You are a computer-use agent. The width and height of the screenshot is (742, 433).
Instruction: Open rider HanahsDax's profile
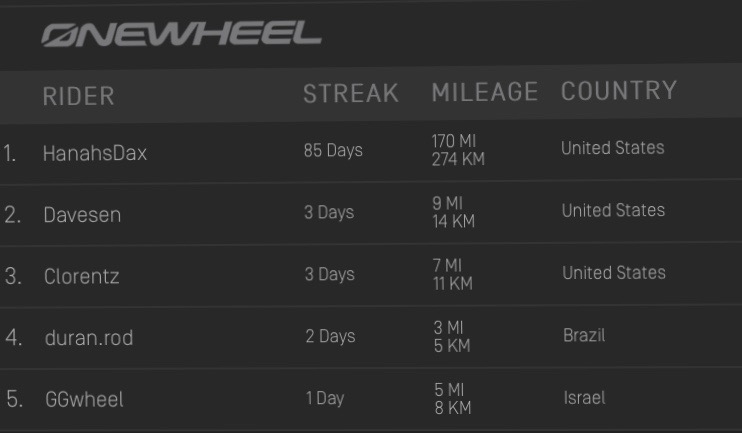click(95, 154)
